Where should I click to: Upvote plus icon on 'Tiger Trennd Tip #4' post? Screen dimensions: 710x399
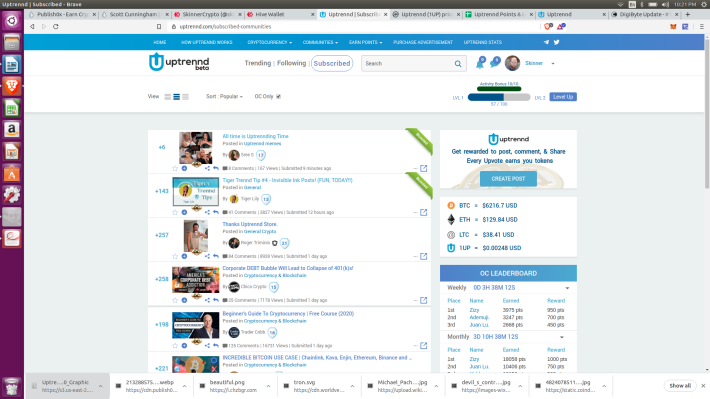point(184,212)
